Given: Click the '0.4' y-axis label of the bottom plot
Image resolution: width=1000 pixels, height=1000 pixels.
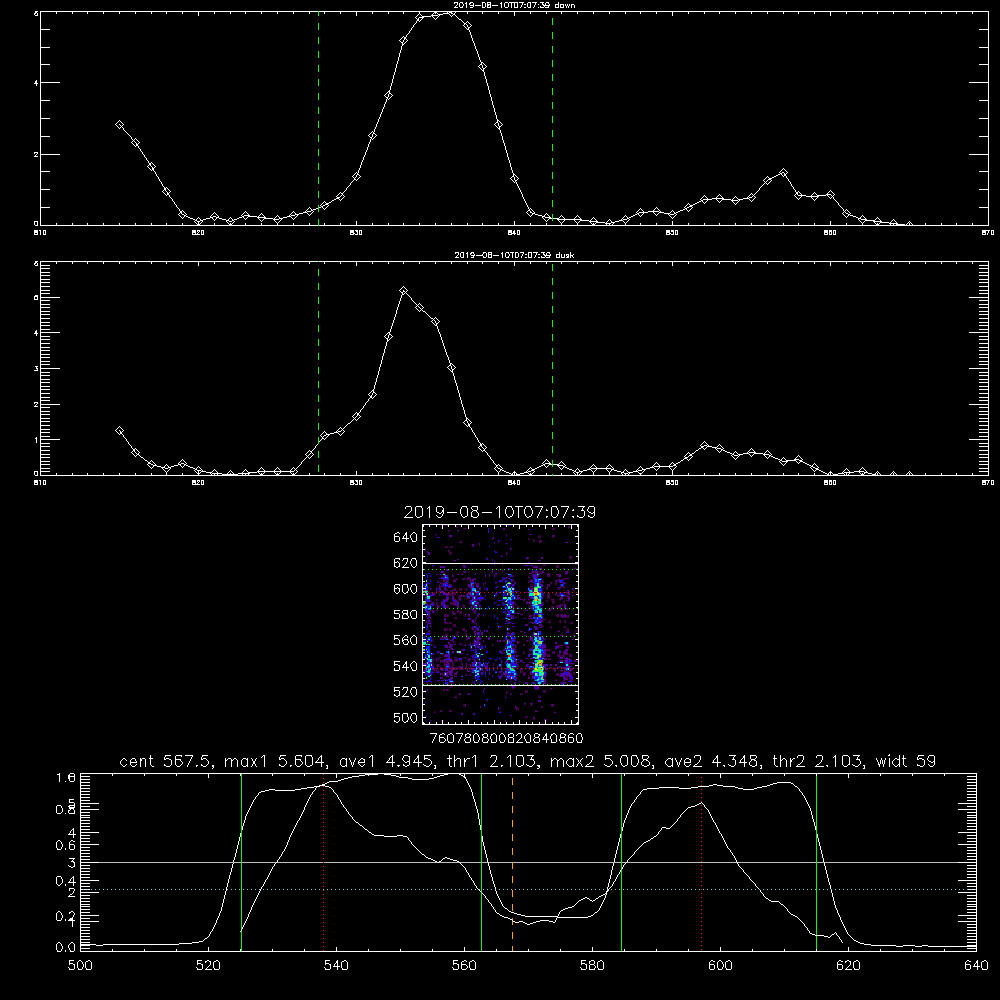Looking at the screenshot, I should point(66,881).
